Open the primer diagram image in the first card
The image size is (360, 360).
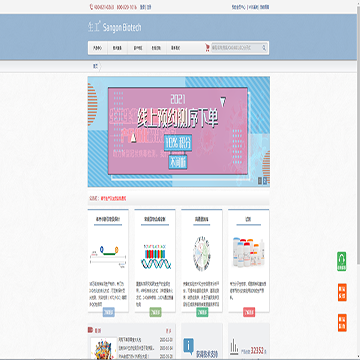(108, 257)
